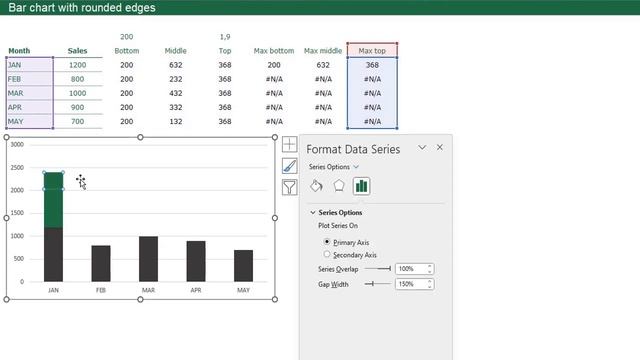Select the cell with sales value 700

click(78, 121)
